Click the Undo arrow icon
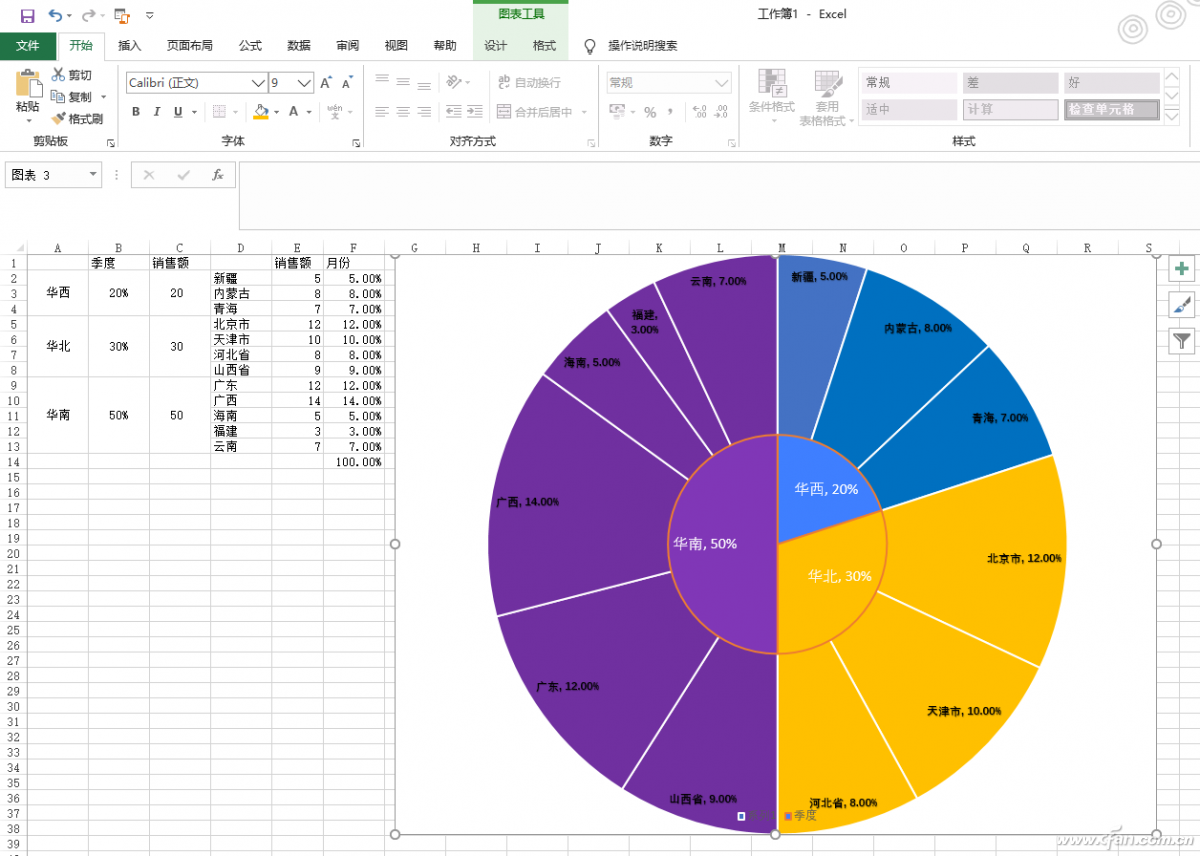Screen dimensions: 1200x856 pos(55,15)
